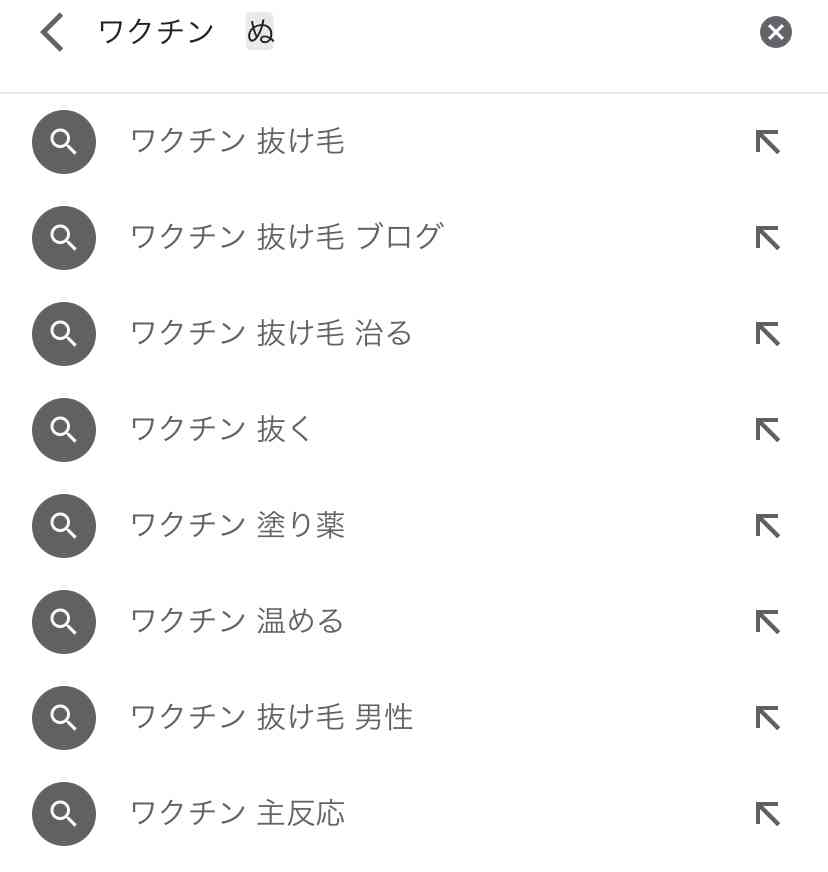Tap the back arrow icon

[x=52, y=33]
